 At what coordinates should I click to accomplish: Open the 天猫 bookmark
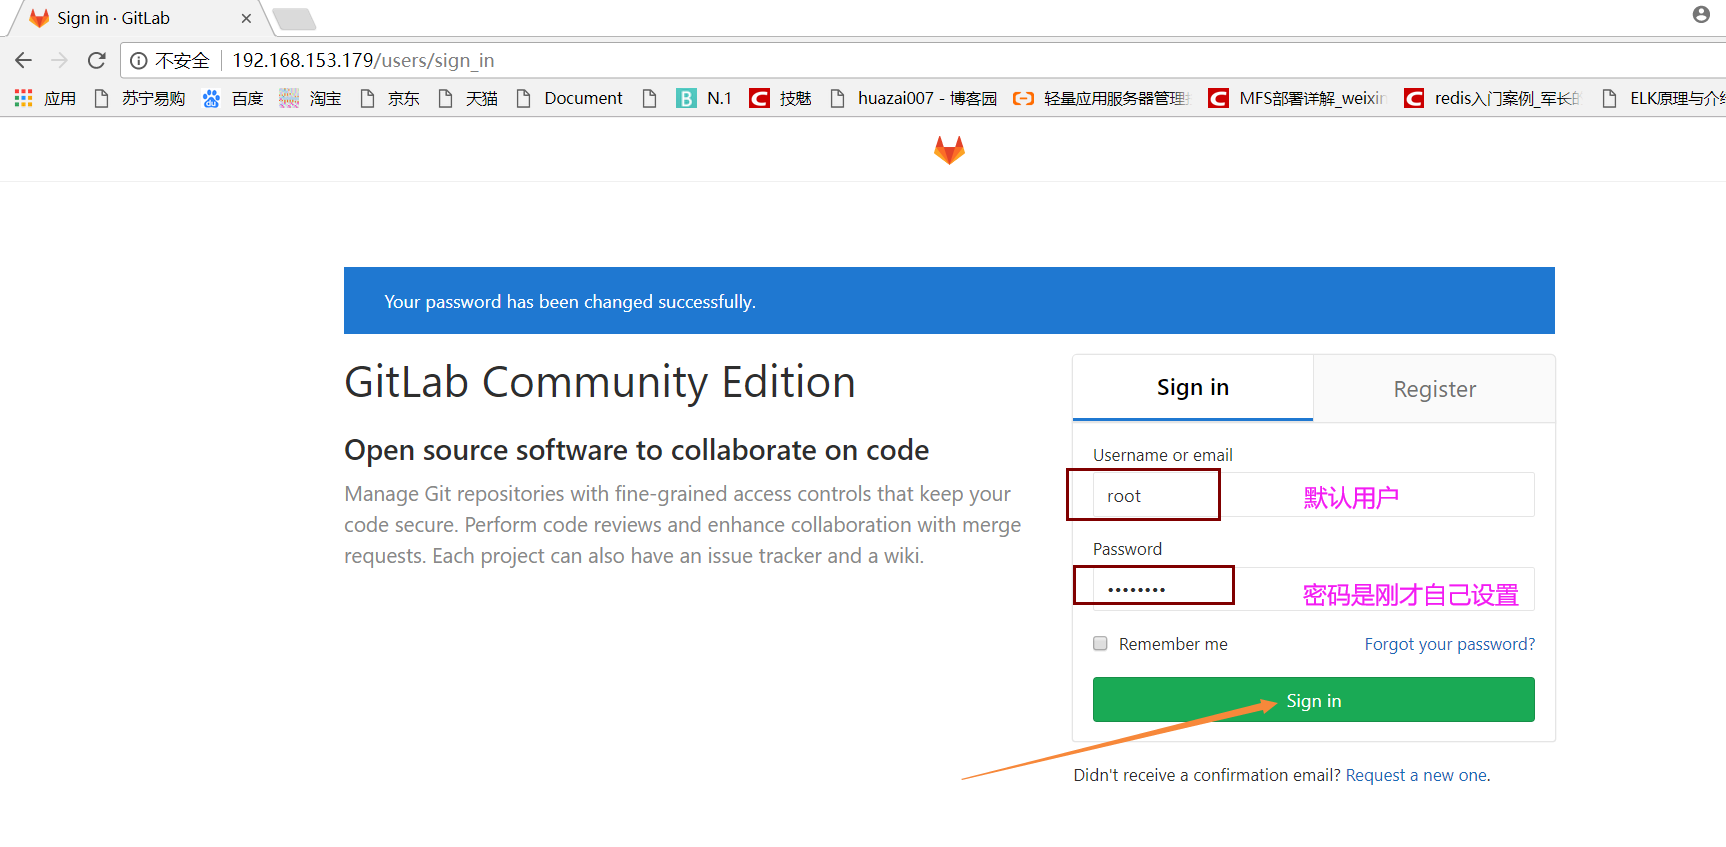467,98
